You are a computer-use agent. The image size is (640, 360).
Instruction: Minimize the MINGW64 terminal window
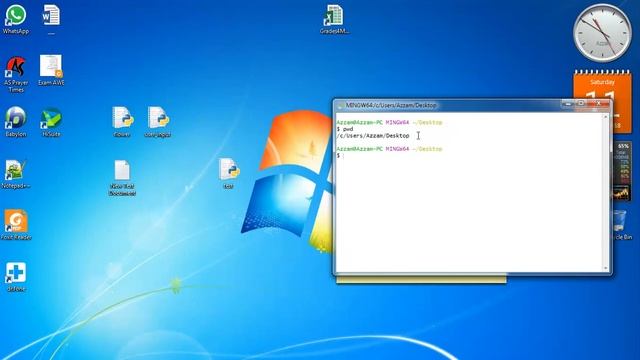567,104
